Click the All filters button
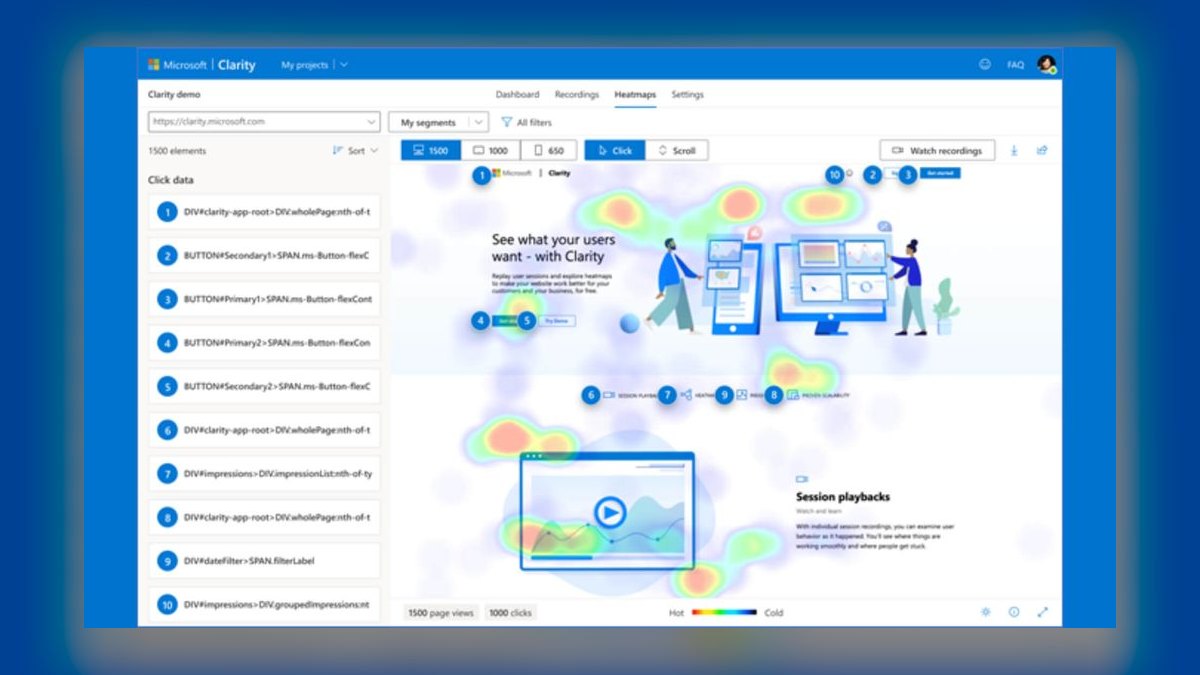1200x675 pixels. [526, 122]
